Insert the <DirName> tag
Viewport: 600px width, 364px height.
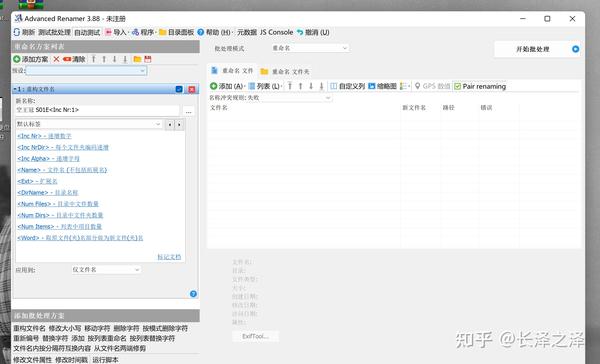47,193
